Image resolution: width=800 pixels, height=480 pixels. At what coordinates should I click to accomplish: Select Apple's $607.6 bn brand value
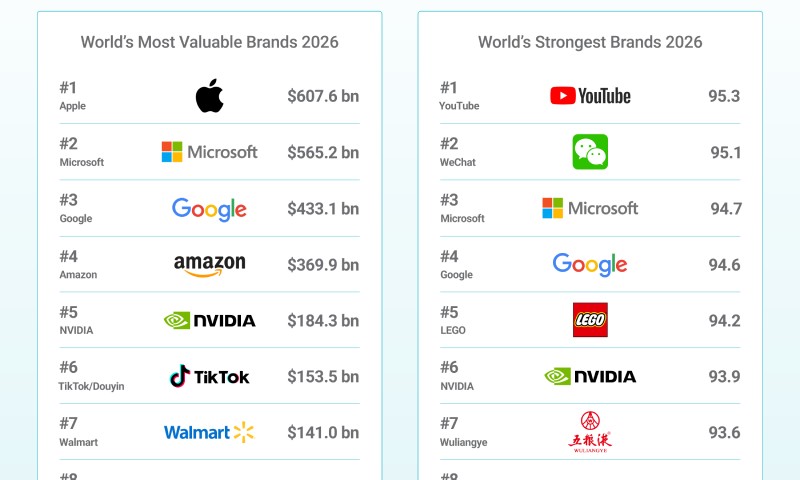click(x=322, y=97)
